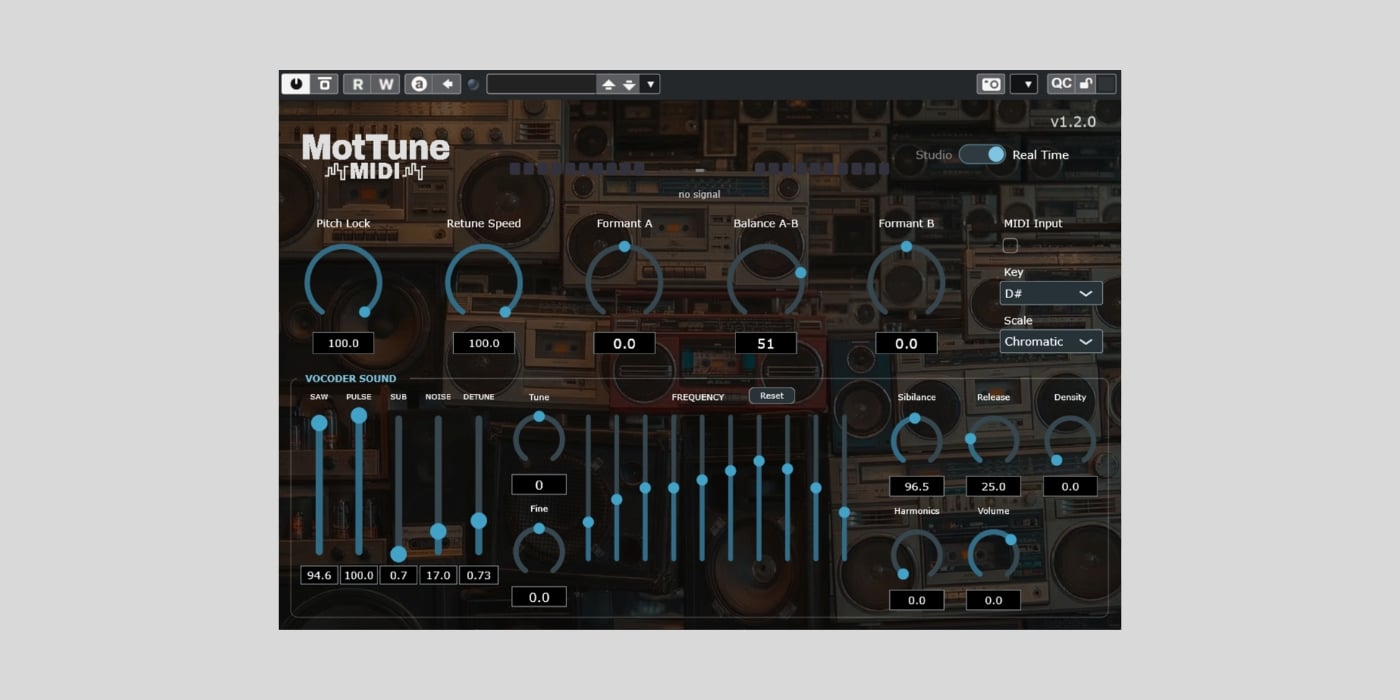
Task: Click the Tune value field 0
Action: point(539,485)
